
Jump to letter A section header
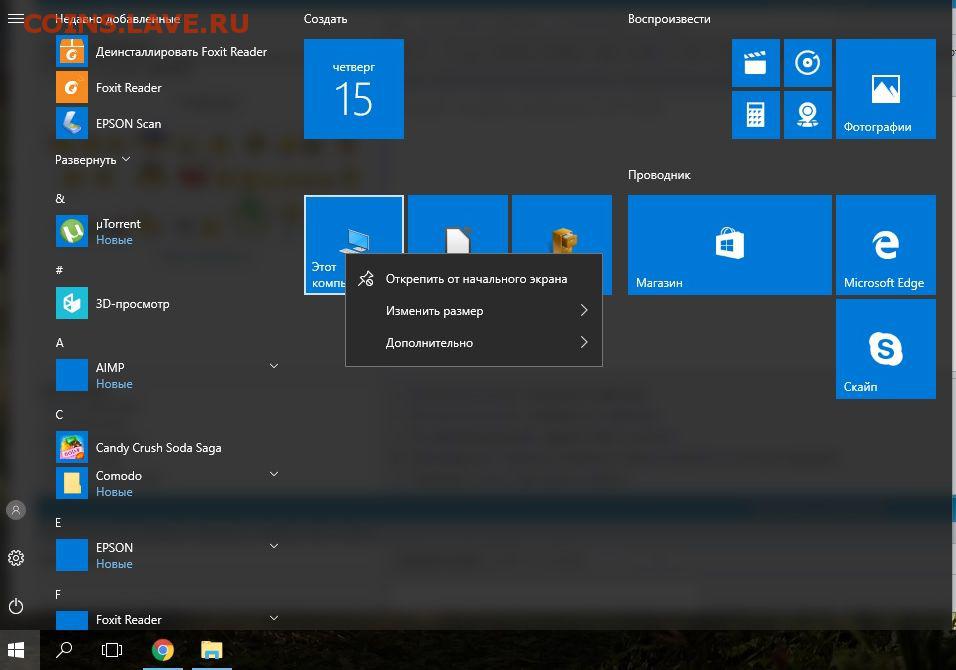pos(60,343)
